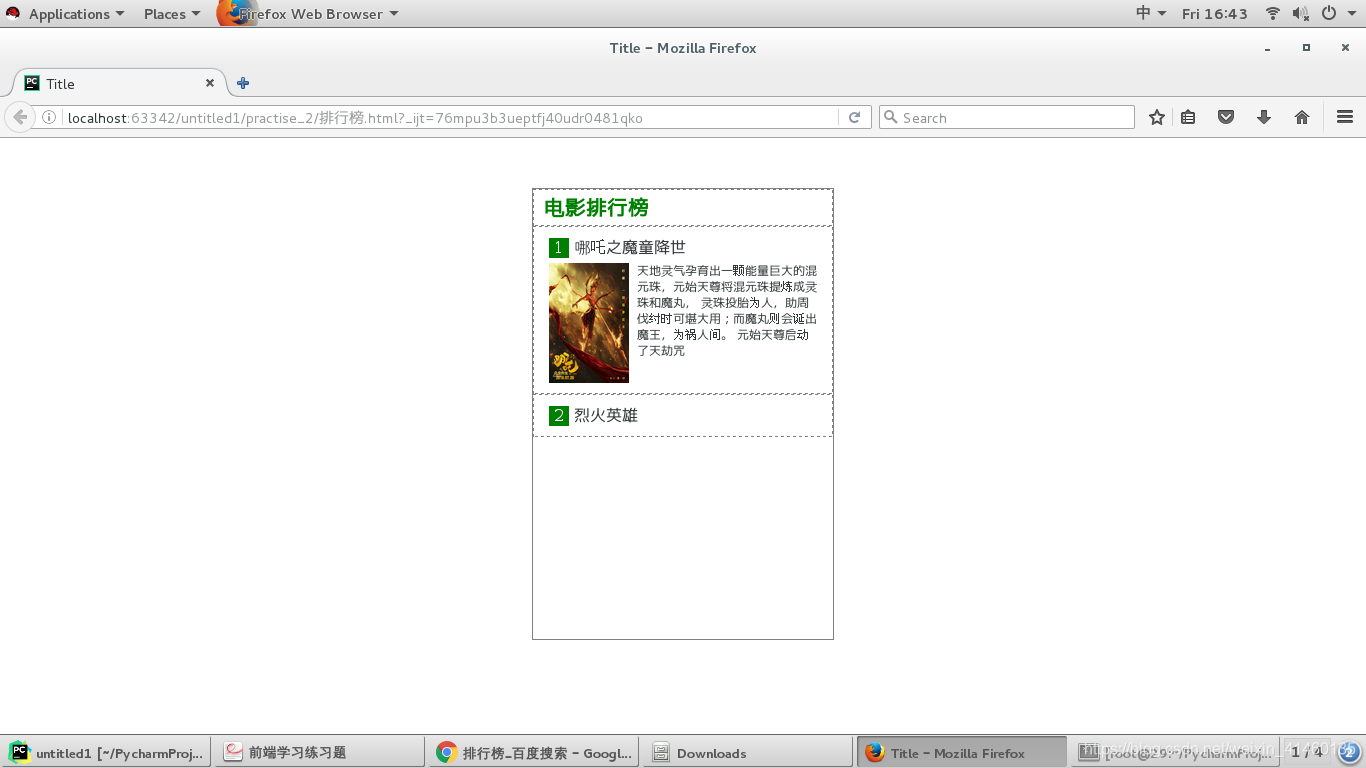Viewport: 1366px width, 768px height.
Task: Bookmark this page with the star icon
Action: coord(1157,118)
